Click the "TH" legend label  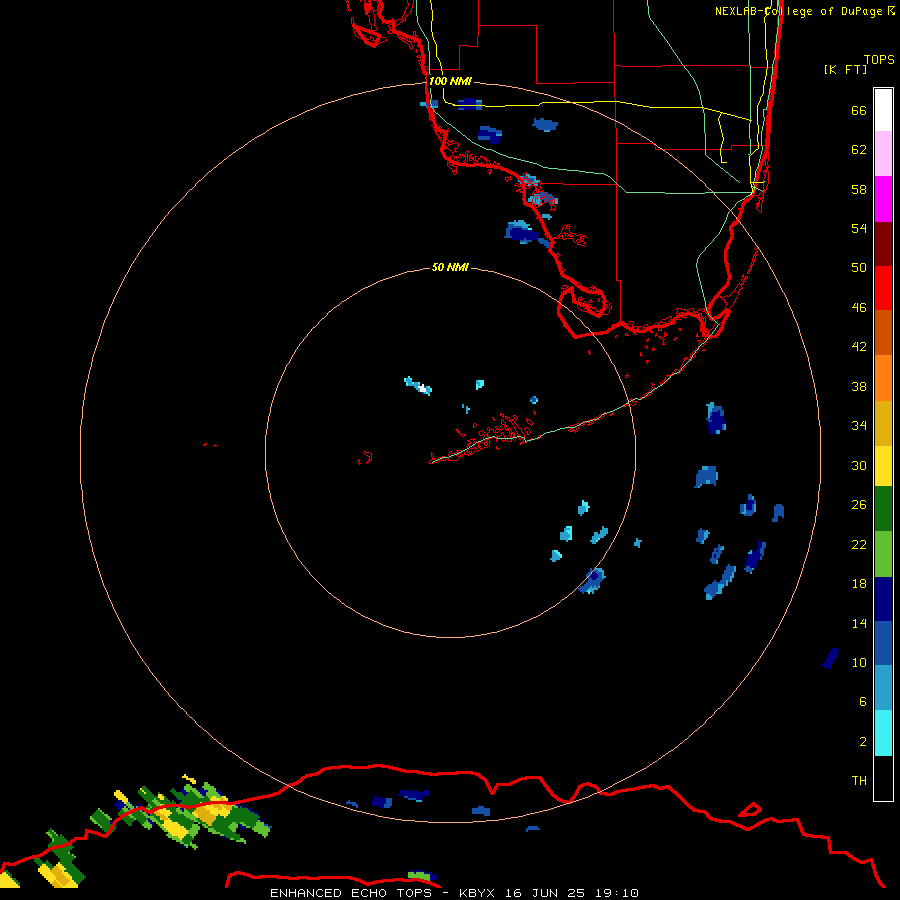[859, 781]
